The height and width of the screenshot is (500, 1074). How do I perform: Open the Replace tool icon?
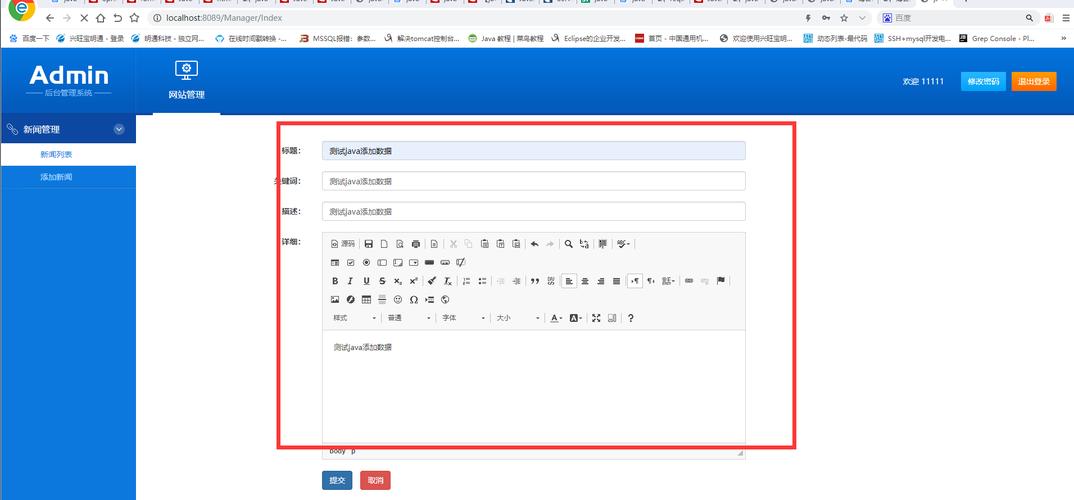(584, 244)
